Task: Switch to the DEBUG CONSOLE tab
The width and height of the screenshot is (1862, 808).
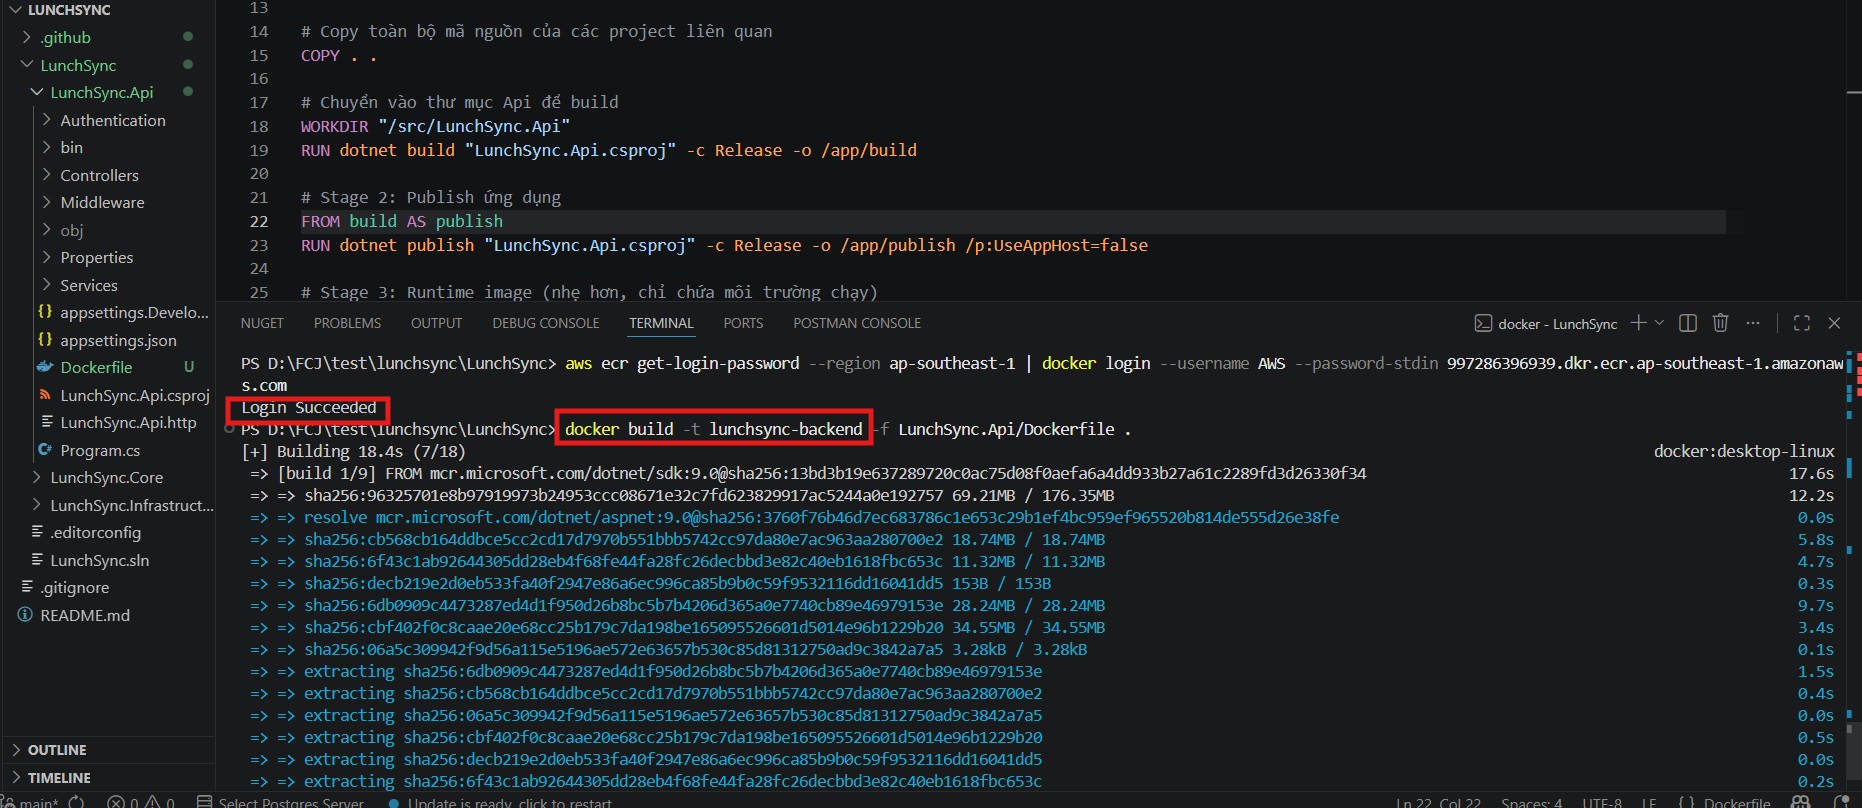Action: pyautogui.click(x=546, y=323)
